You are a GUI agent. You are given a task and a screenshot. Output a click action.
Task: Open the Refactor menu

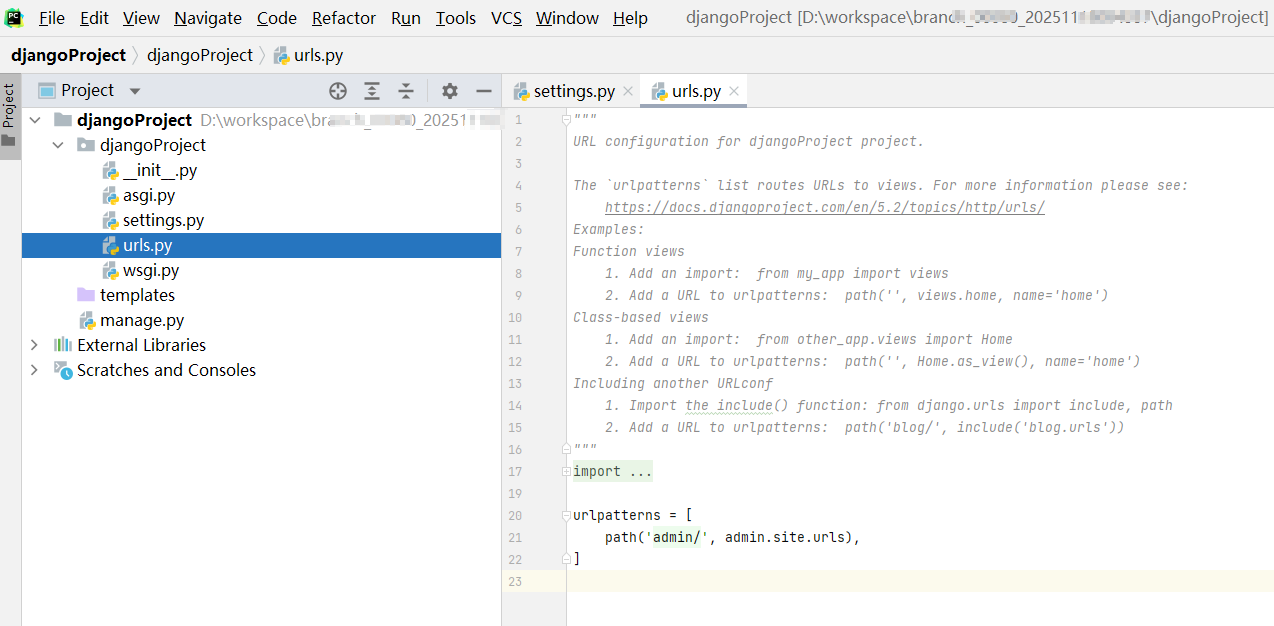pyautogui.click(x=344, y=18)
